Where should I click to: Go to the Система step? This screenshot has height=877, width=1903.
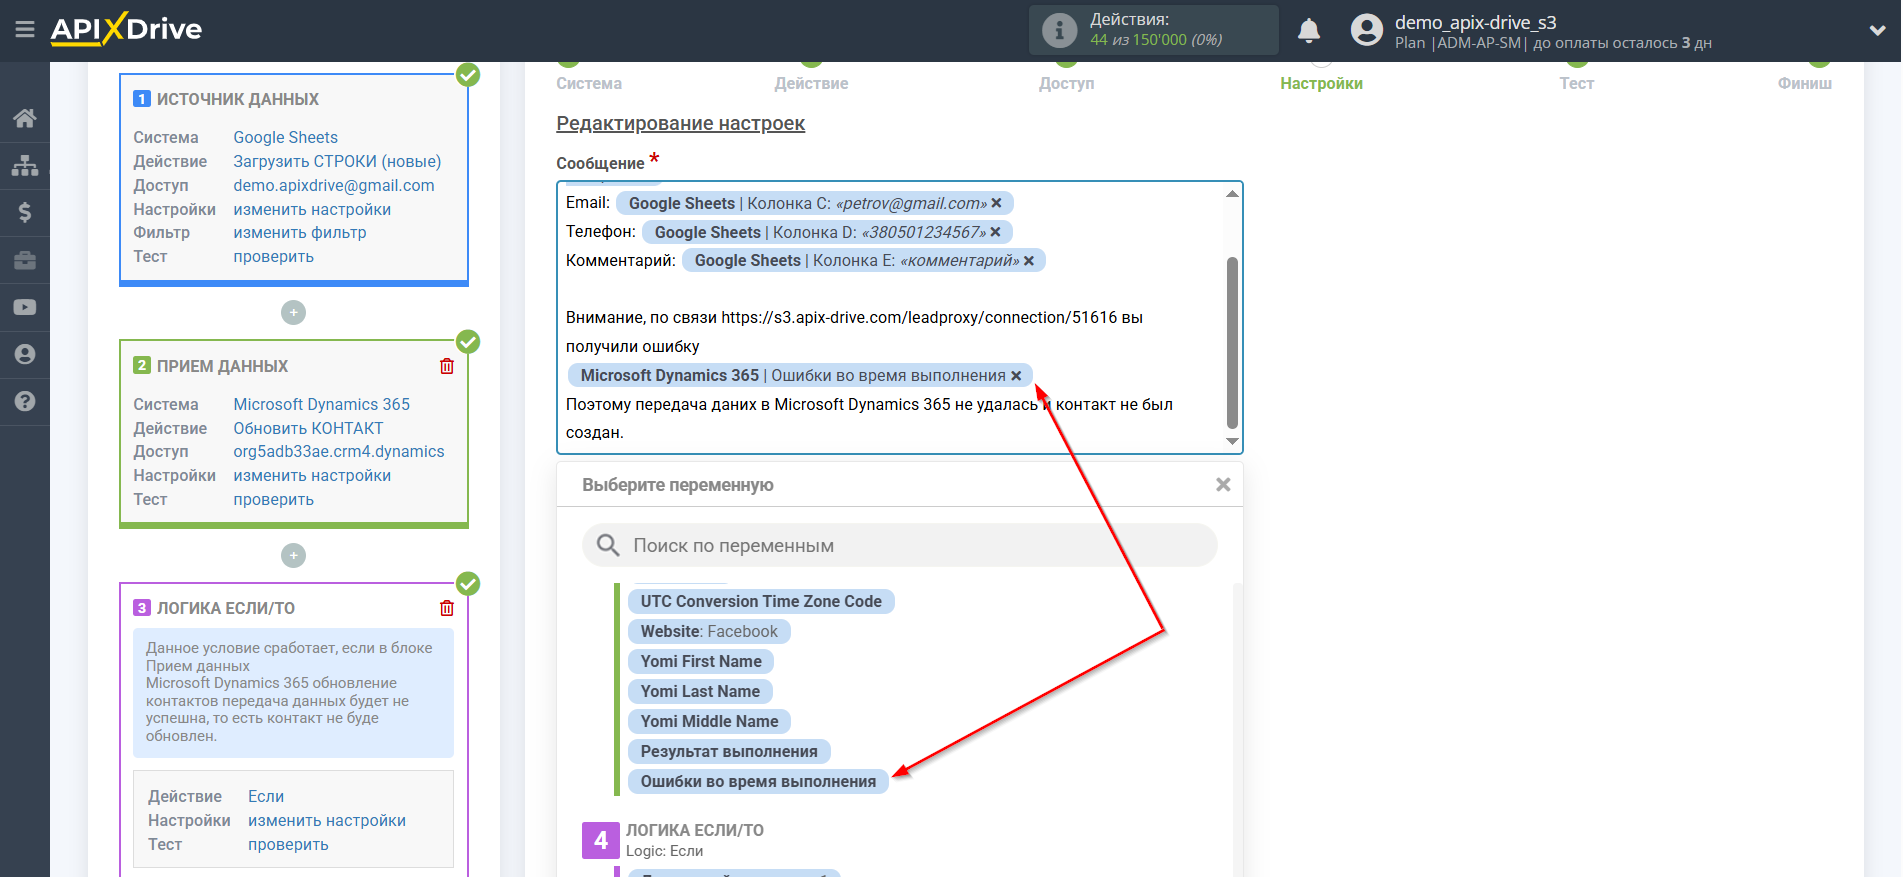[589, 83]
